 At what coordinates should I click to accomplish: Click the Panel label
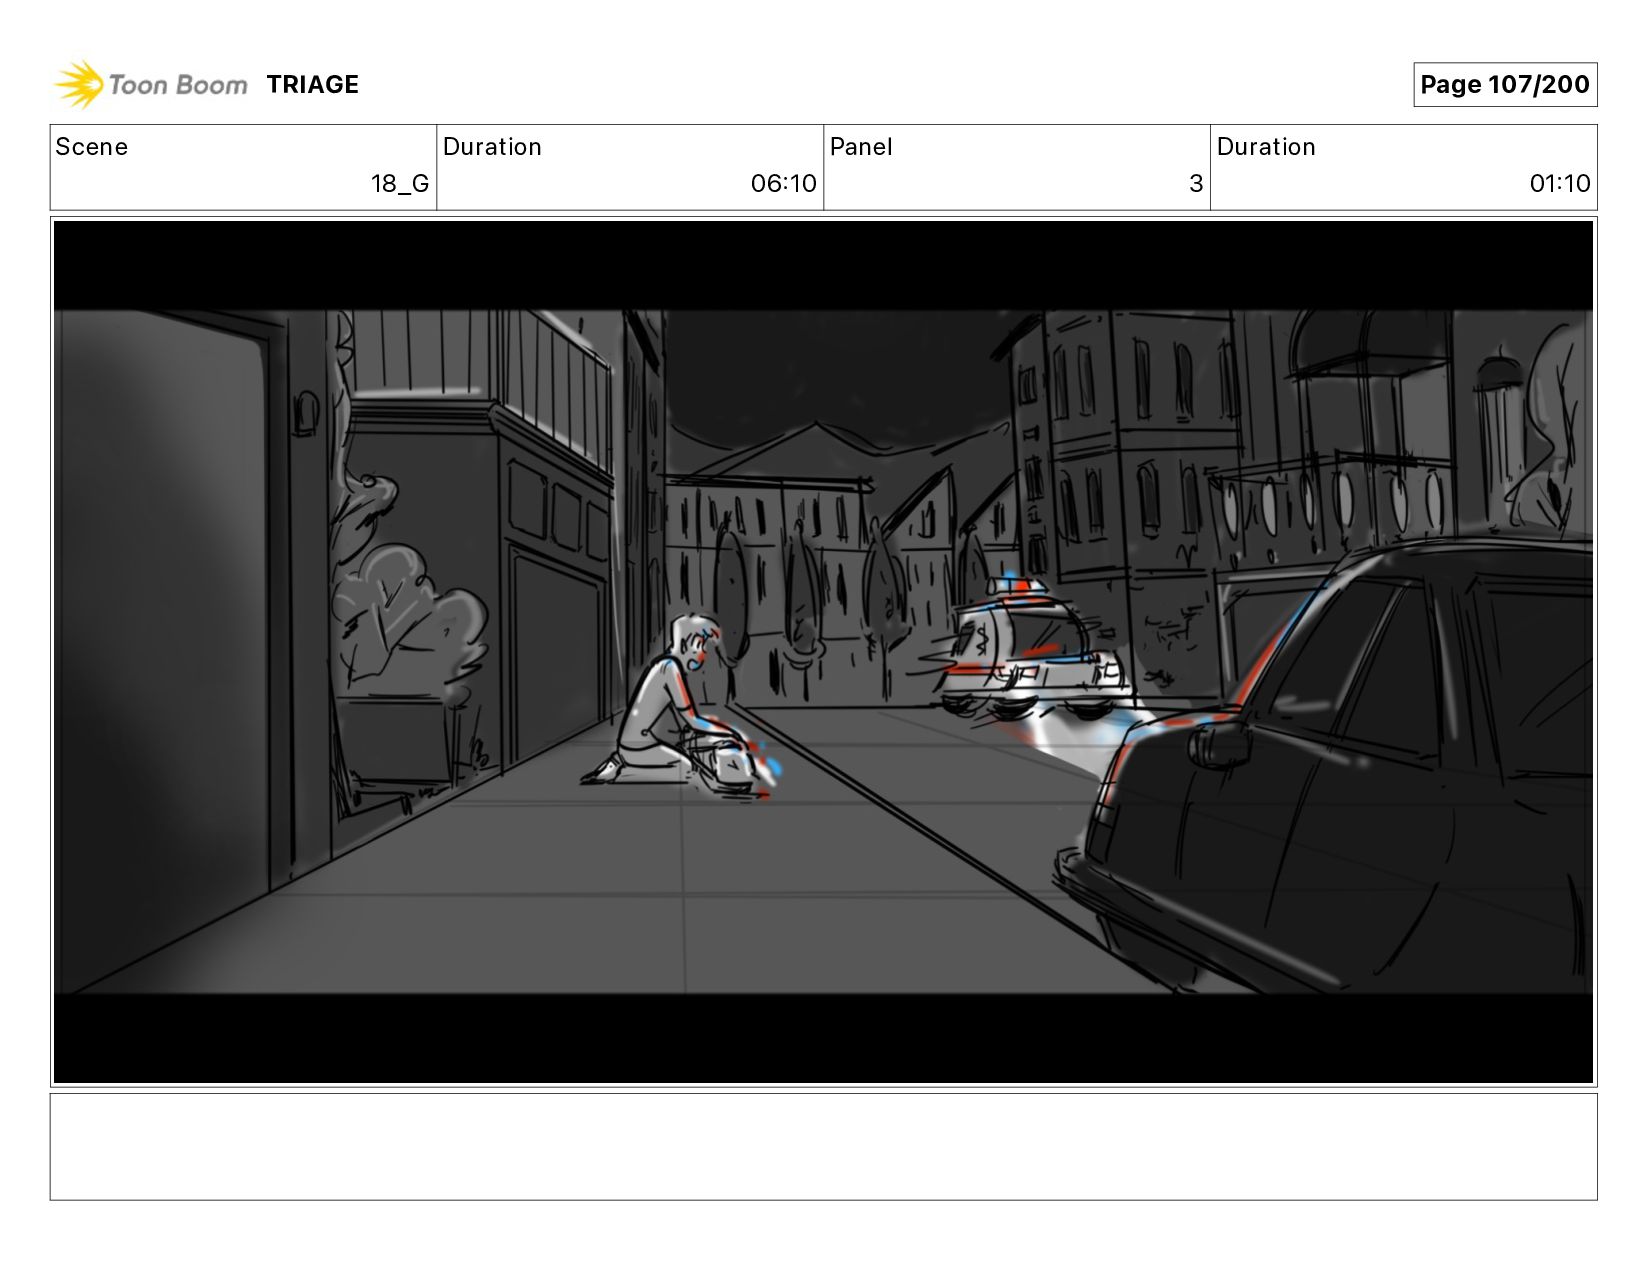click(x=861, y=147)
